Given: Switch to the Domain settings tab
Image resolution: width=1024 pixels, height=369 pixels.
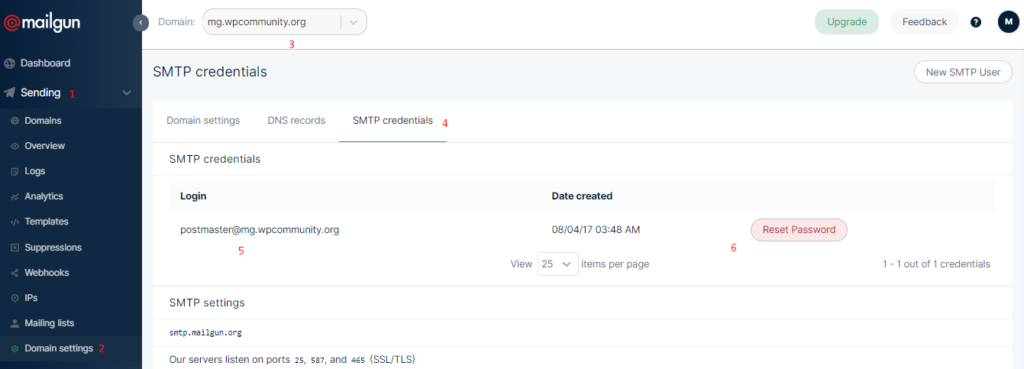Looking at the screenshot, I should pos(203,121).
